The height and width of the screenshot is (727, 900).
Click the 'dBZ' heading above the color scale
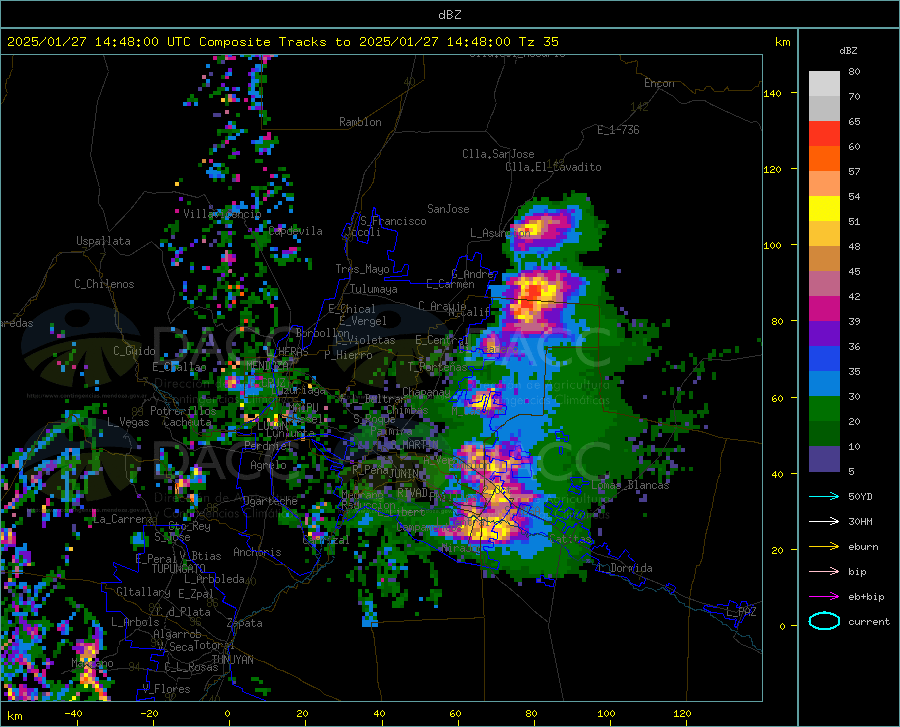coord(848,50)
